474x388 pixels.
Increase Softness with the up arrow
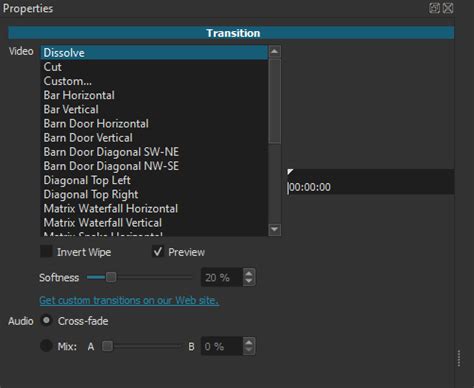click(x=249, y=273)
